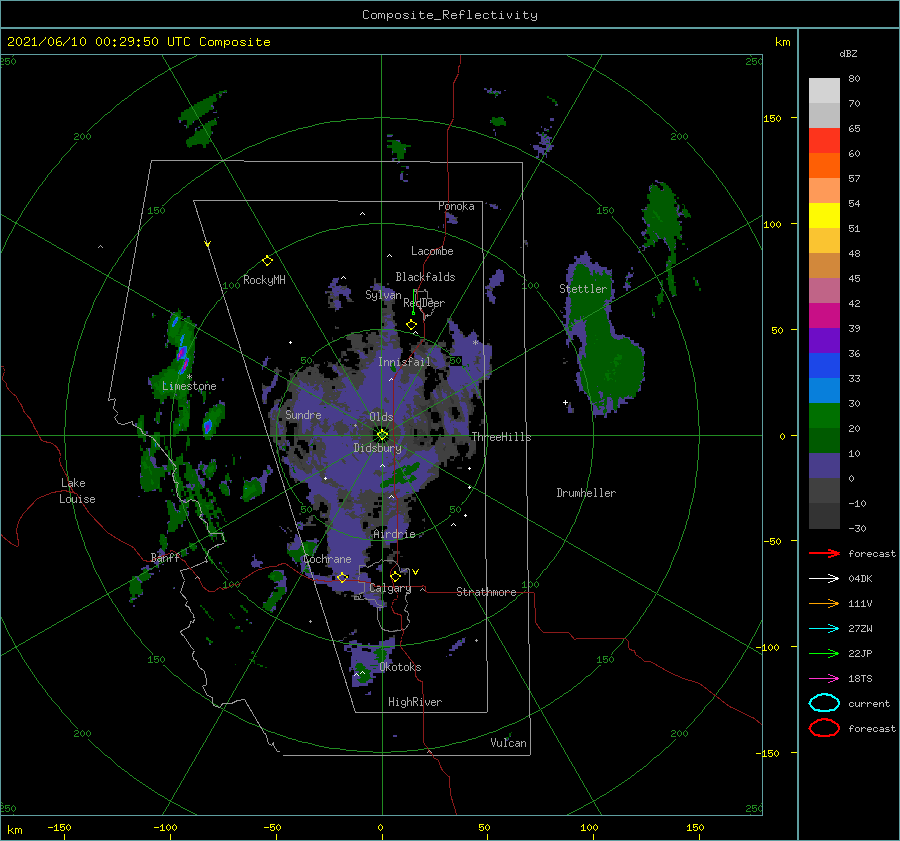The width and height of the screenshot is (900, 841).
Task: Click the HighRiver city label
Action: pyautogui.click(x=415, y=702)
